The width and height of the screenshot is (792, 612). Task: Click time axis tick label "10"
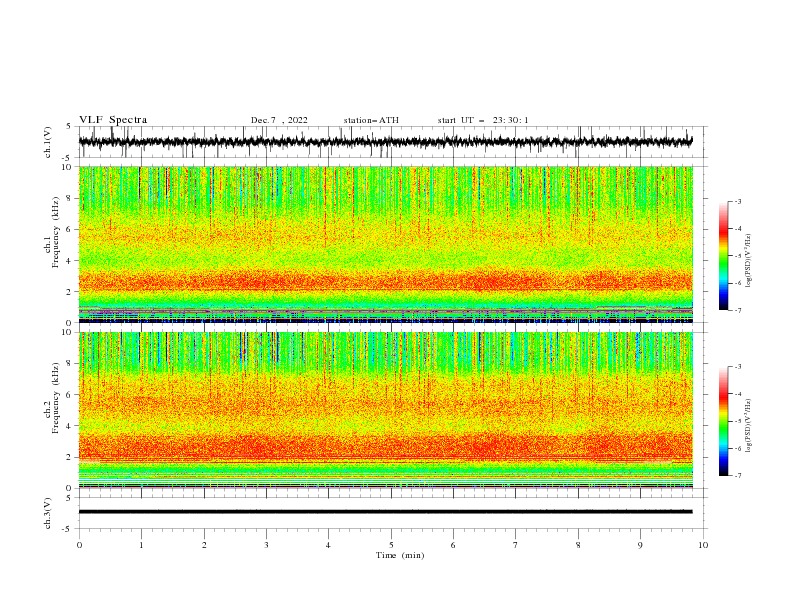(x=703, y=545)
